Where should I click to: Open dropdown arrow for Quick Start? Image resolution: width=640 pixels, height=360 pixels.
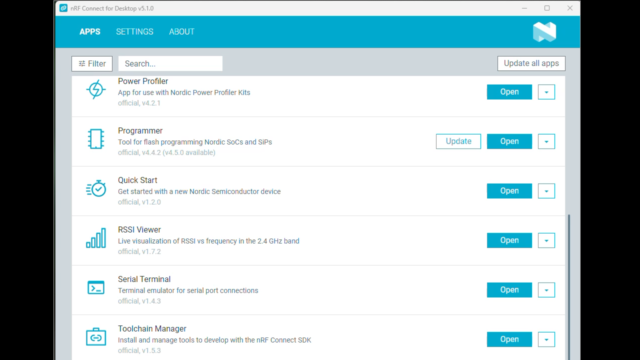[x=546, y=191]
